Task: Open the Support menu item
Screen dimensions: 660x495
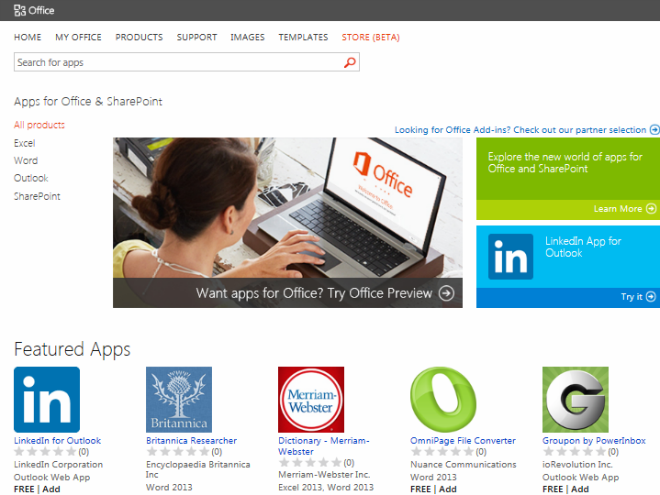Action: pyautogui.click(x=197, y=37)
